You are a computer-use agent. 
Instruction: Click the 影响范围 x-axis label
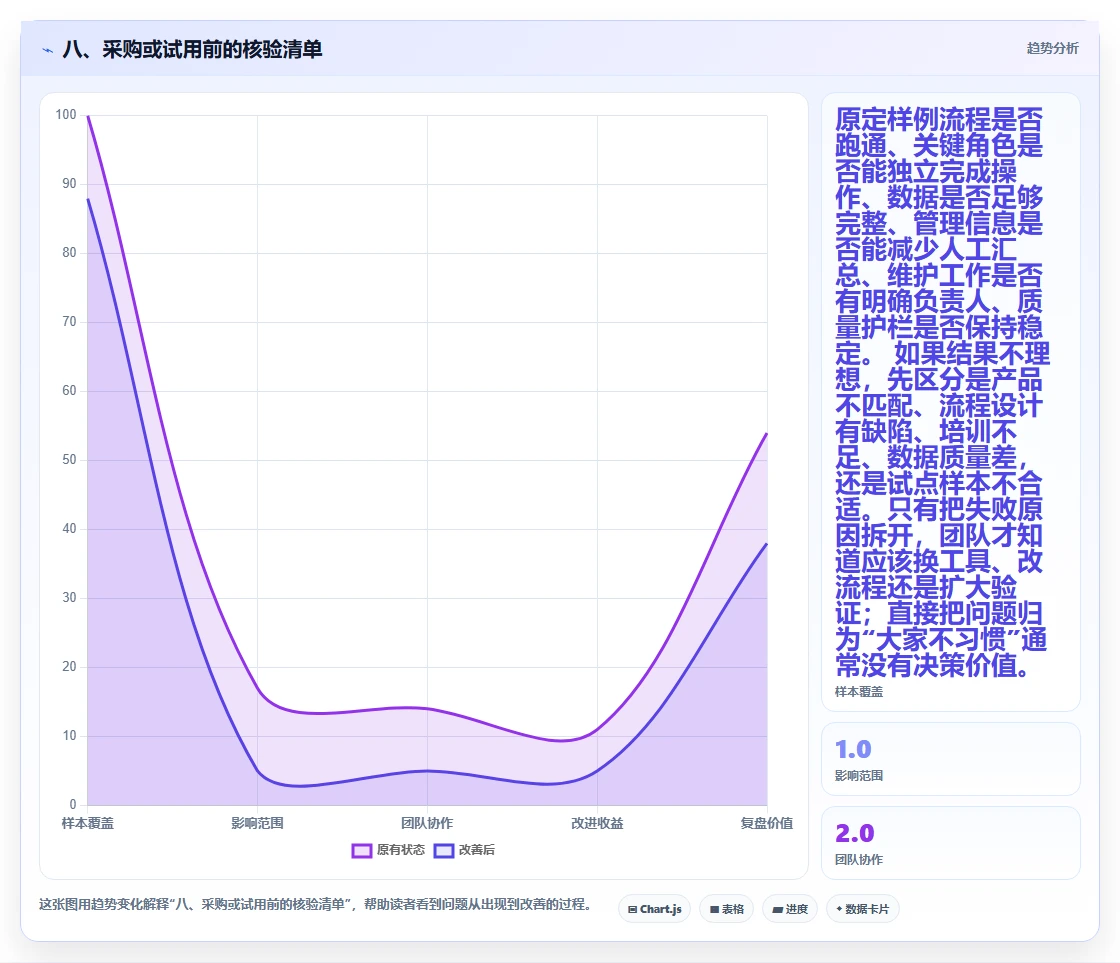(257, 823)
